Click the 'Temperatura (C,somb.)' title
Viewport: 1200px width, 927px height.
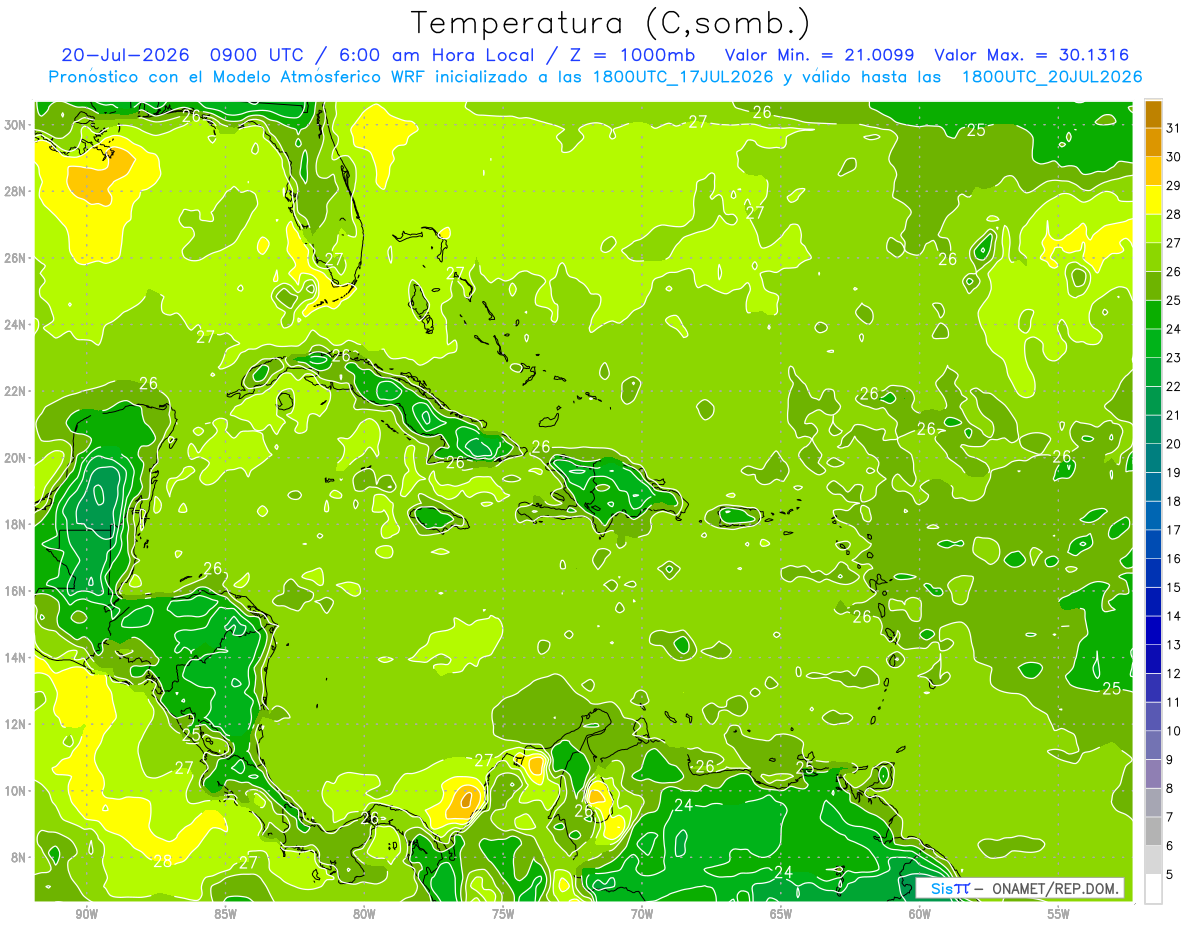[610, 22]
